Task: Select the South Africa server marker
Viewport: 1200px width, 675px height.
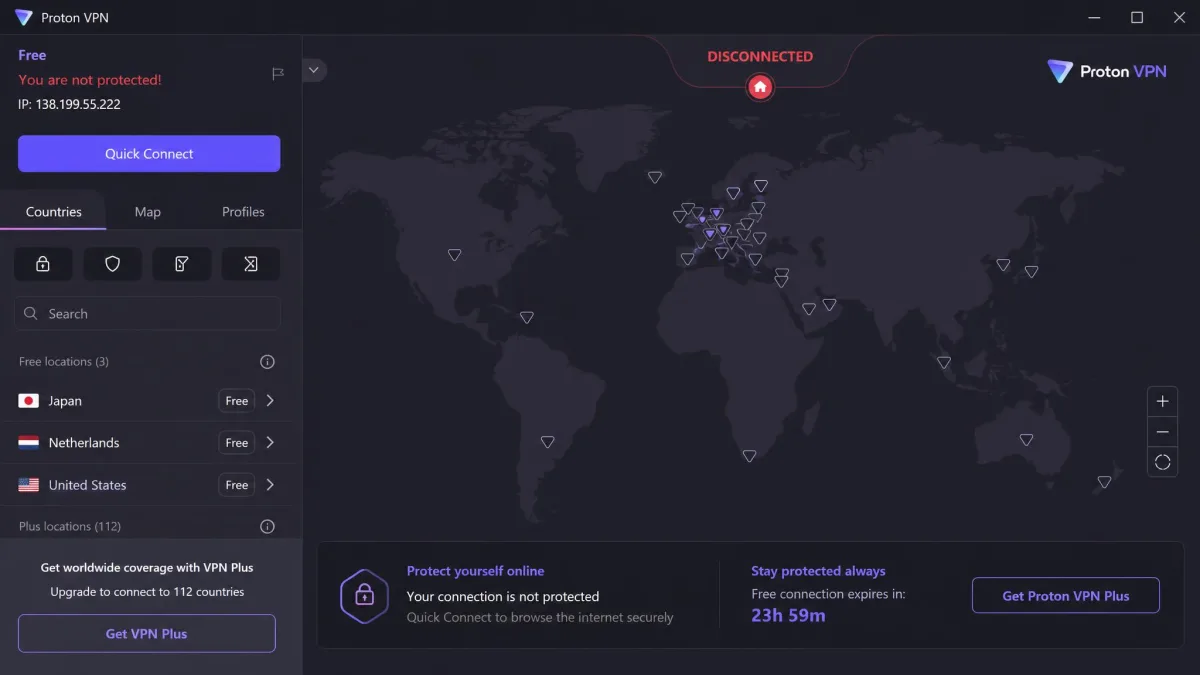Action: click(x=749, y=456)
